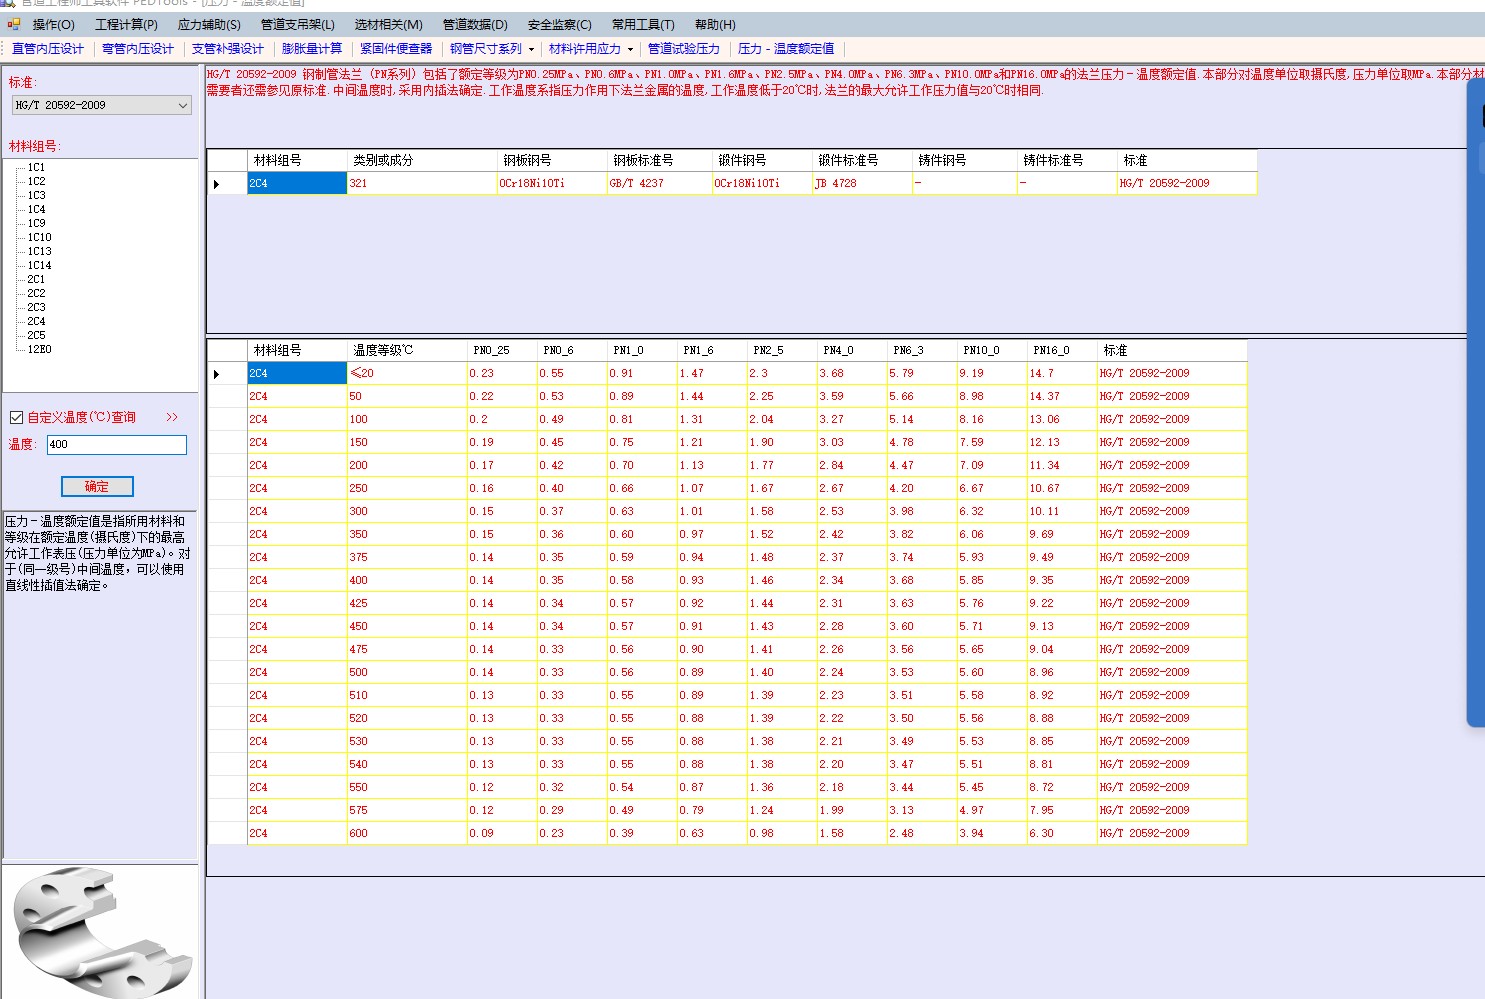Expand the 材料许用应力 dropdown arrow

(x=630, y=49)
